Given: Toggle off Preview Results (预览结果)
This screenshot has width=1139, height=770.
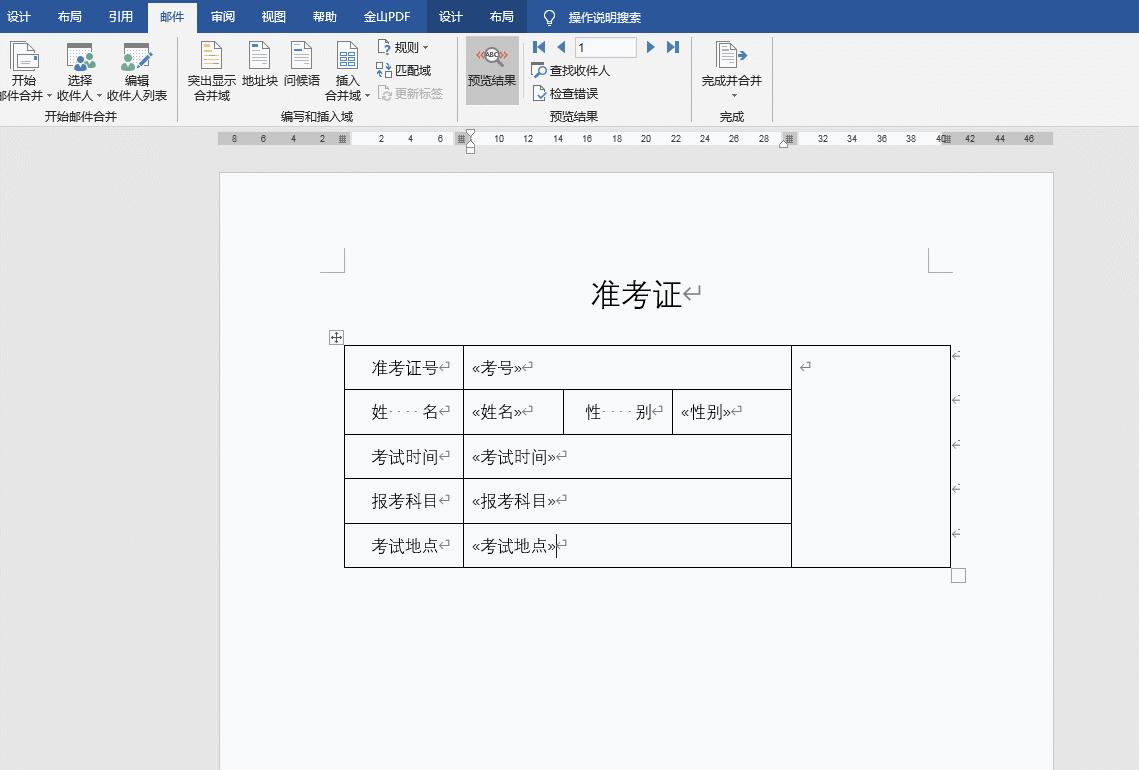Looking at the screenshot, I should click(x=491, y=68).
